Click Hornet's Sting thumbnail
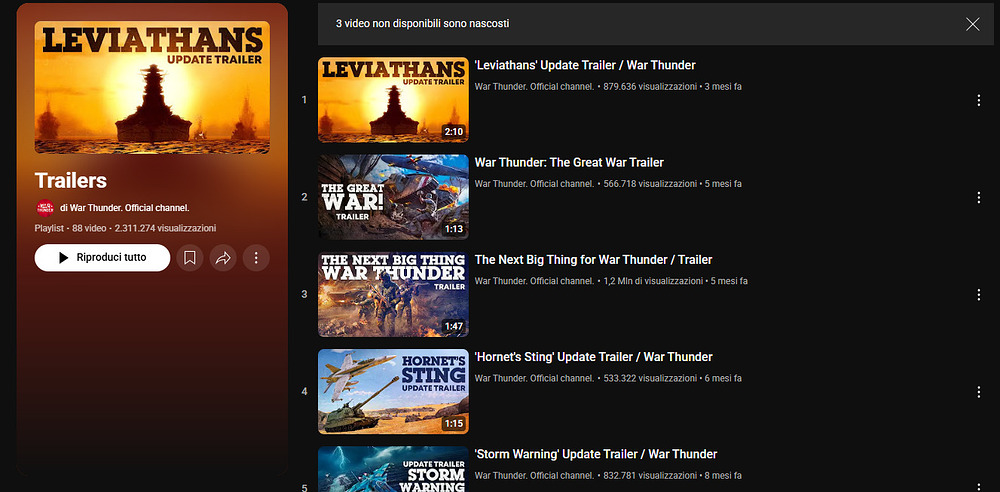The width and height of the screenshot is (1000, 492). (393, 391)
